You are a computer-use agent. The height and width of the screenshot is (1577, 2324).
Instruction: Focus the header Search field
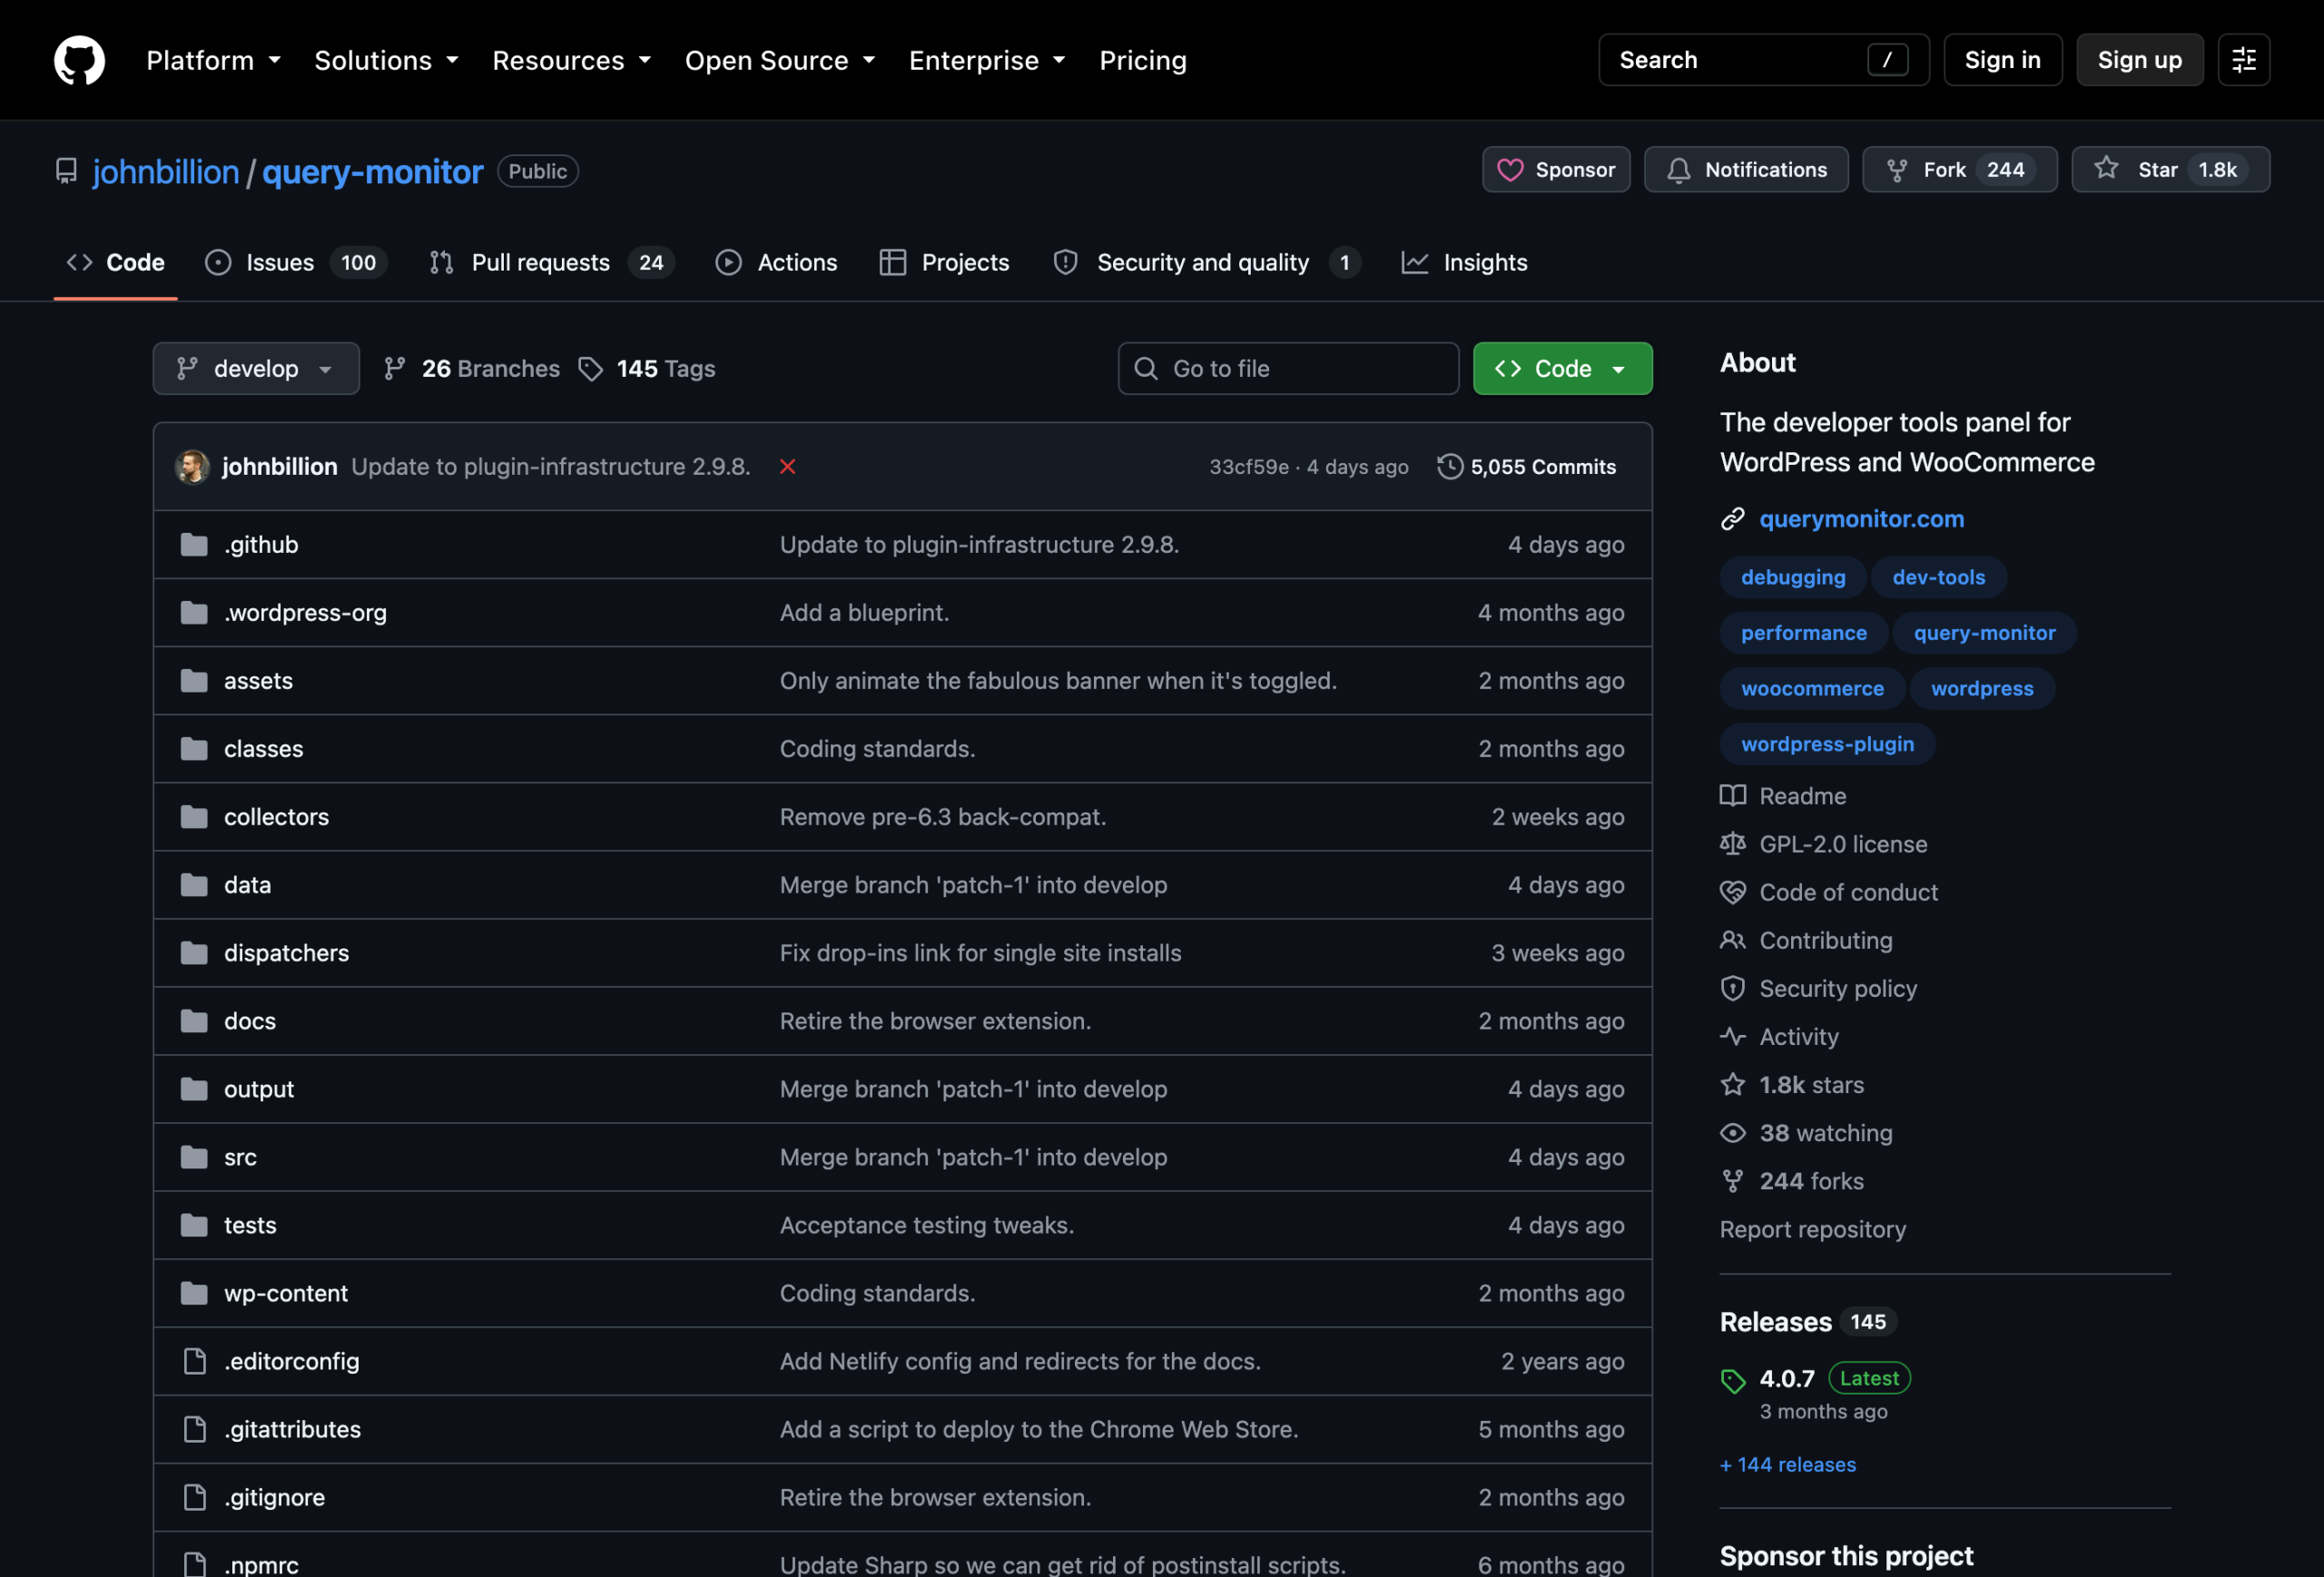coord(1763,60)
